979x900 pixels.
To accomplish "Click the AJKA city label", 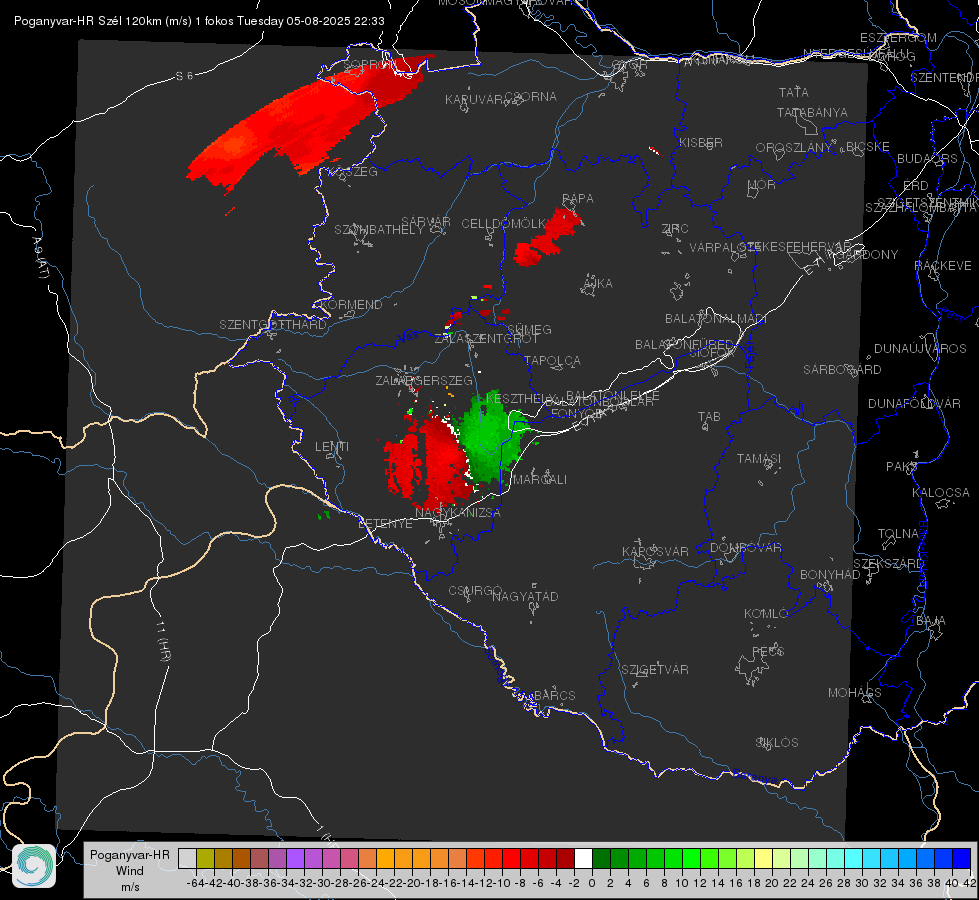I will point(598,283).
